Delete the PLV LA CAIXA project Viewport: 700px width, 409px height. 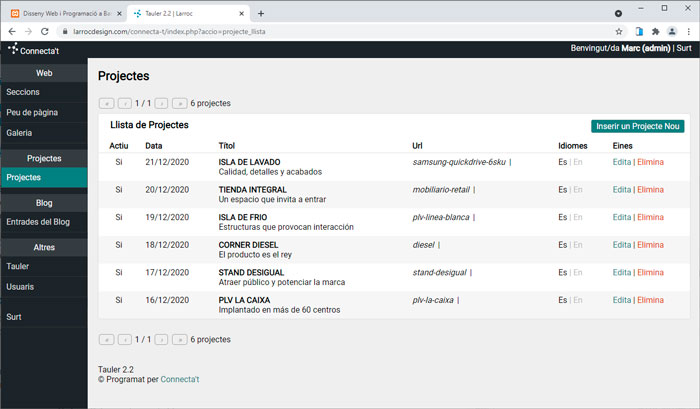click(x=650, y=300)
